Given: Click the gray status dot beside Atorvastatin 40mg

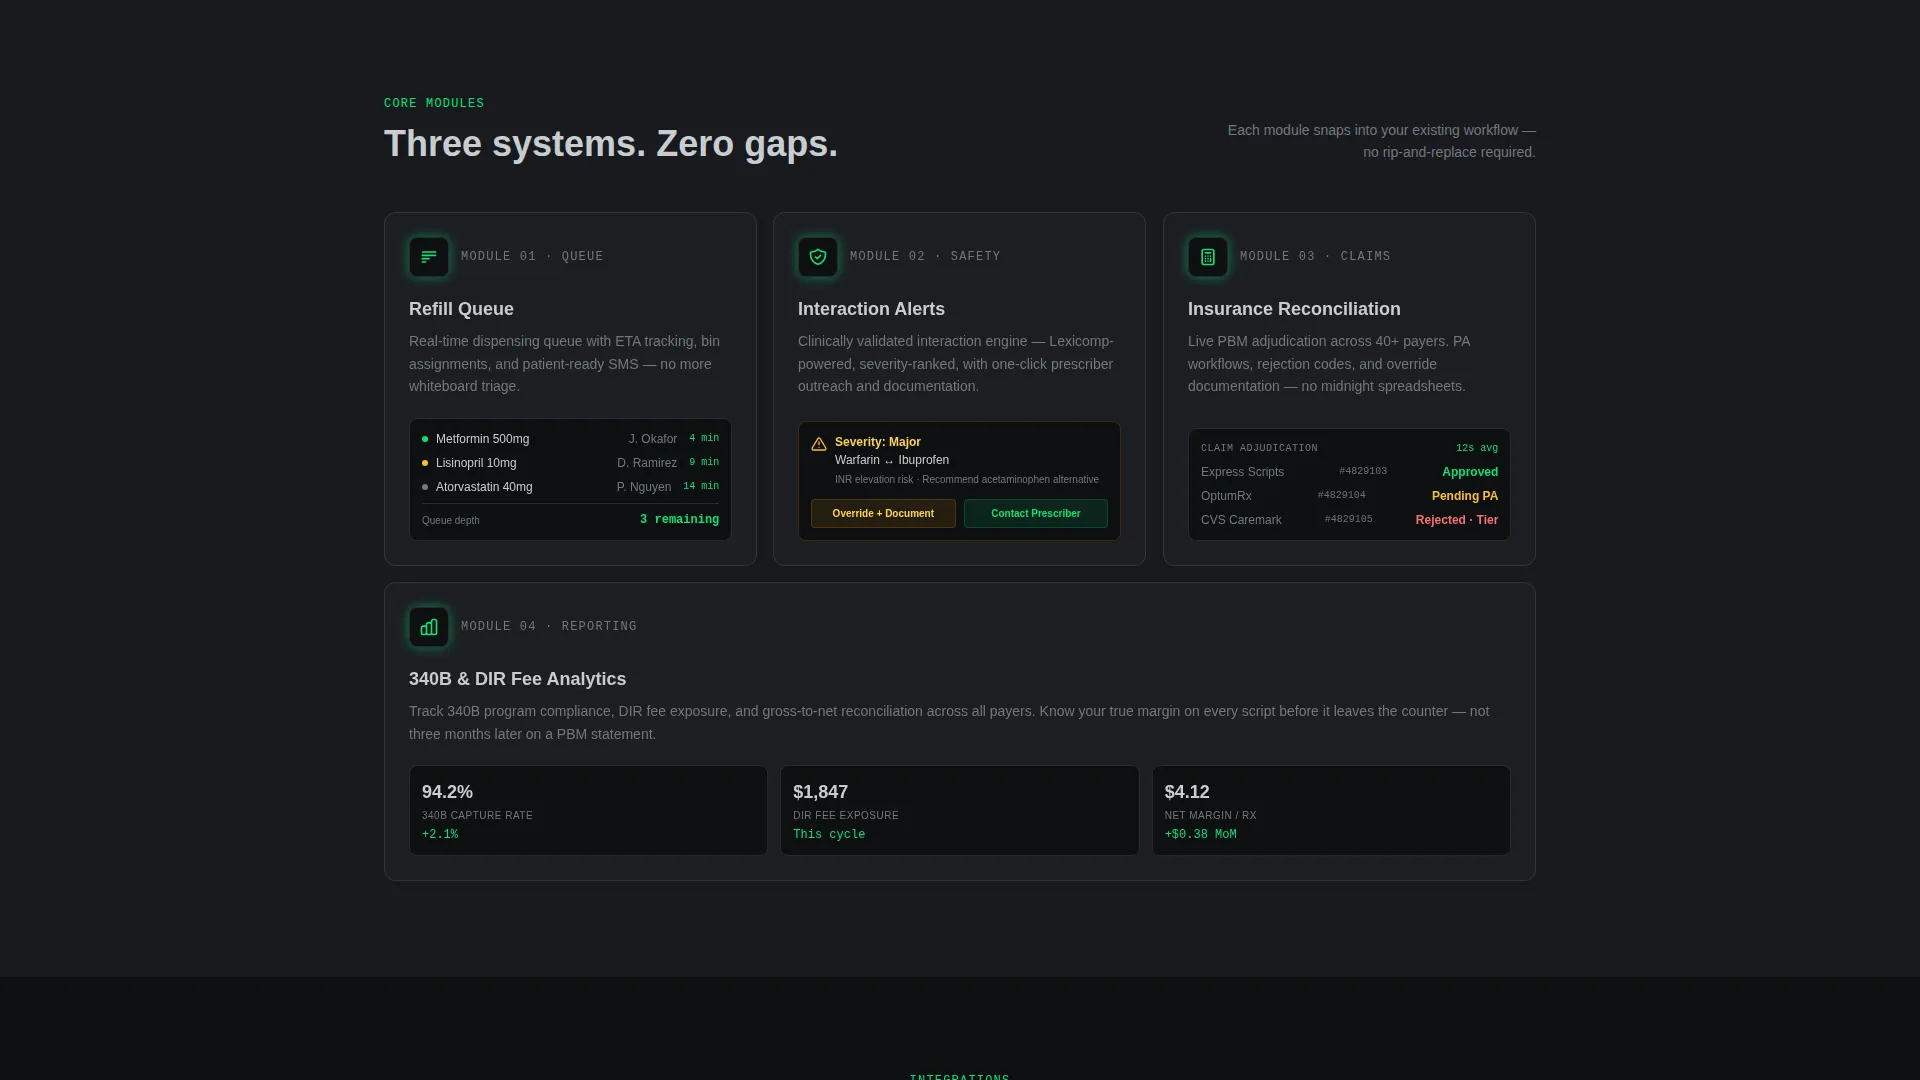Looking at the screenshot, I should click(425, 487).
